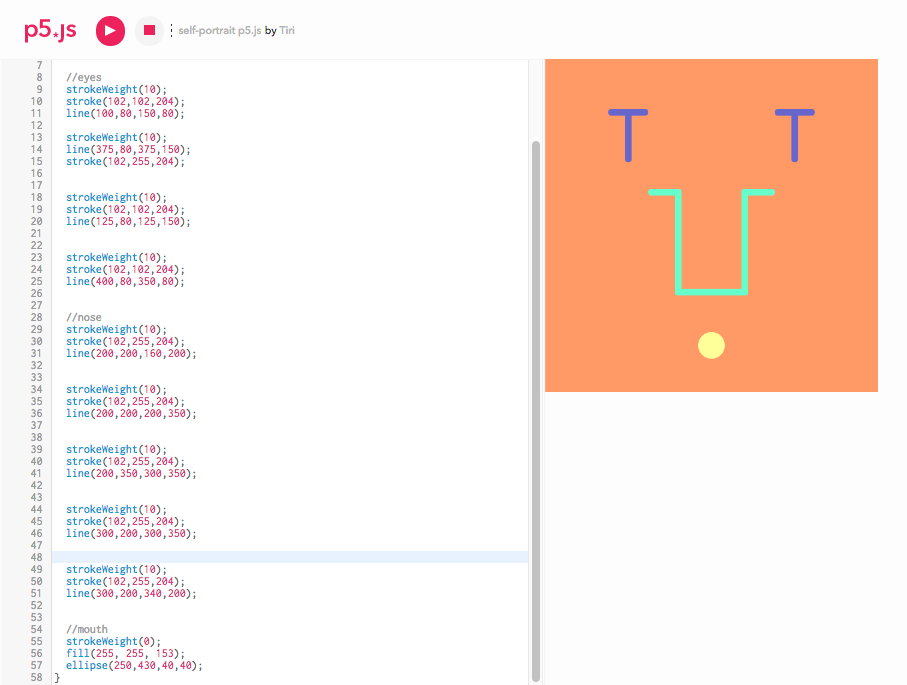Click line number 28 in the gutter

36,317
